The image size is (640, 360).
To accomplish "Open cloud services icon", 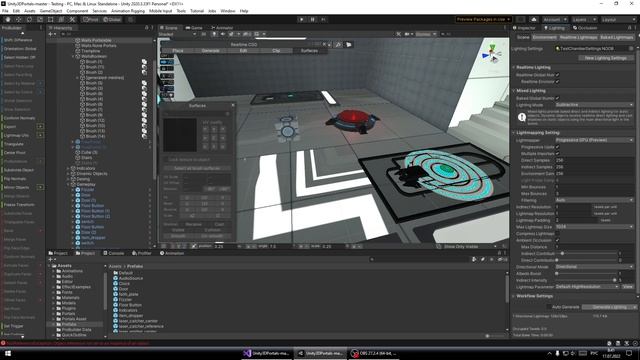I will 534,19.
